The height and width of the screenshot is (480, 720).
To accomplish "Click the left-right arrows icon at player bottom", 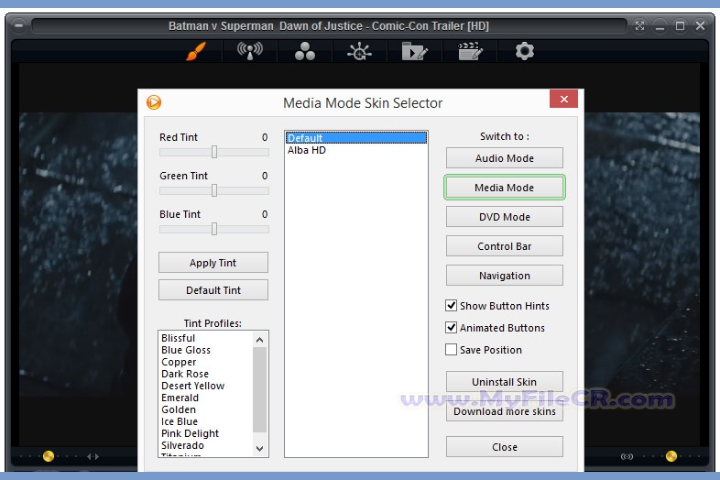I will 93,457.
